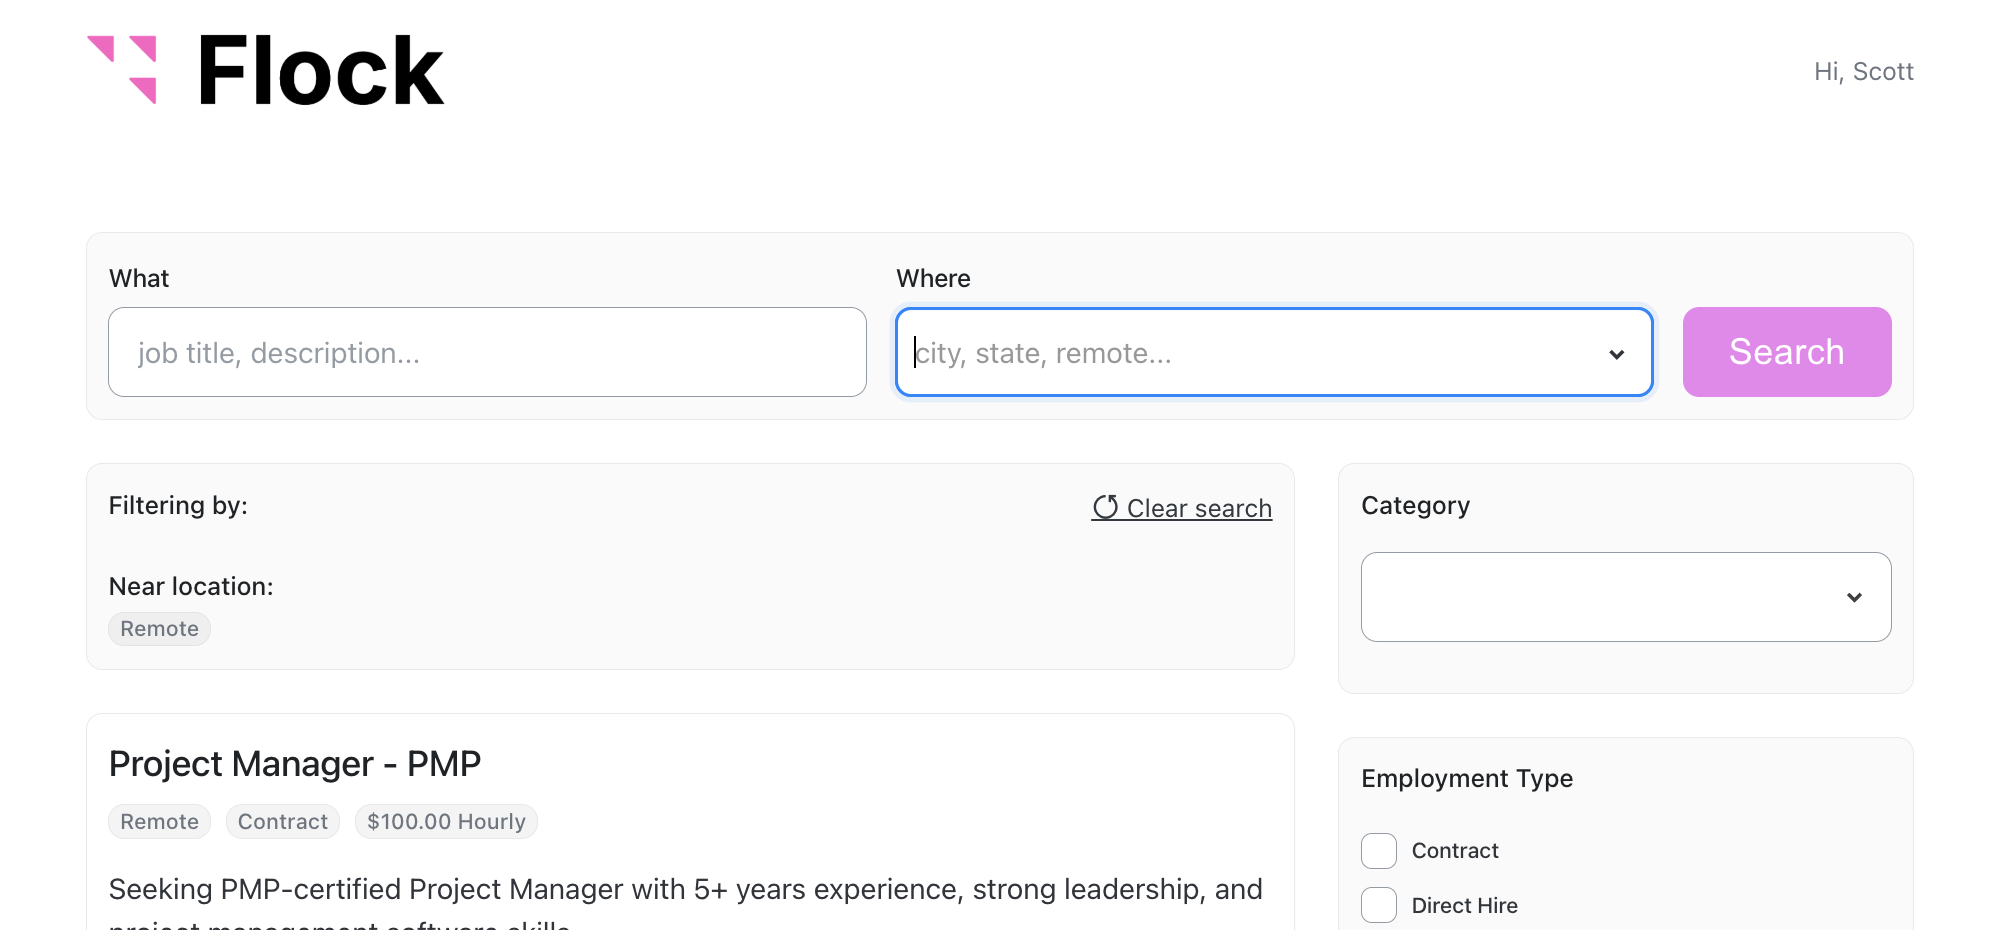Image resolution: width=2008 pixels, height=930 pixels.
Task: Click the Contract checkbox label text
Action: (1454, 851)
